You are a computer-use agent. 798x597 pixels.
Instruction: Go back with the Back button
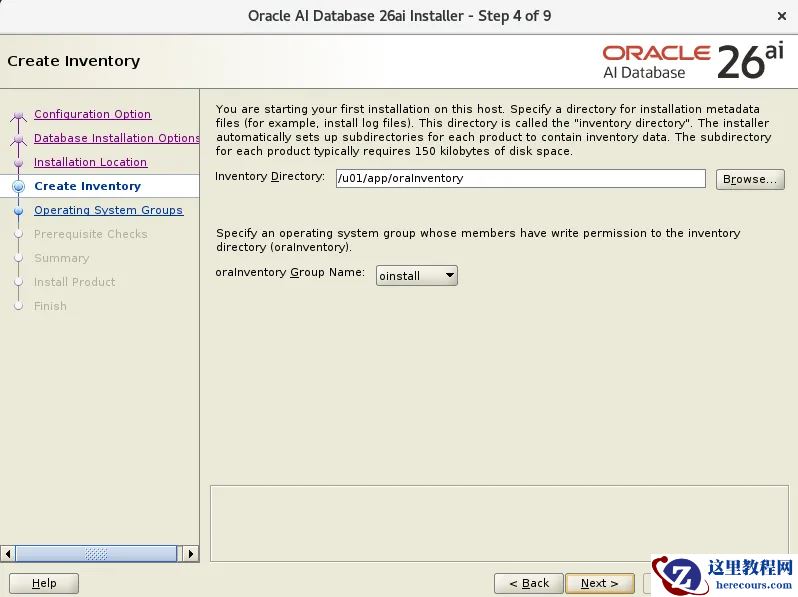[x=529, y=583]
